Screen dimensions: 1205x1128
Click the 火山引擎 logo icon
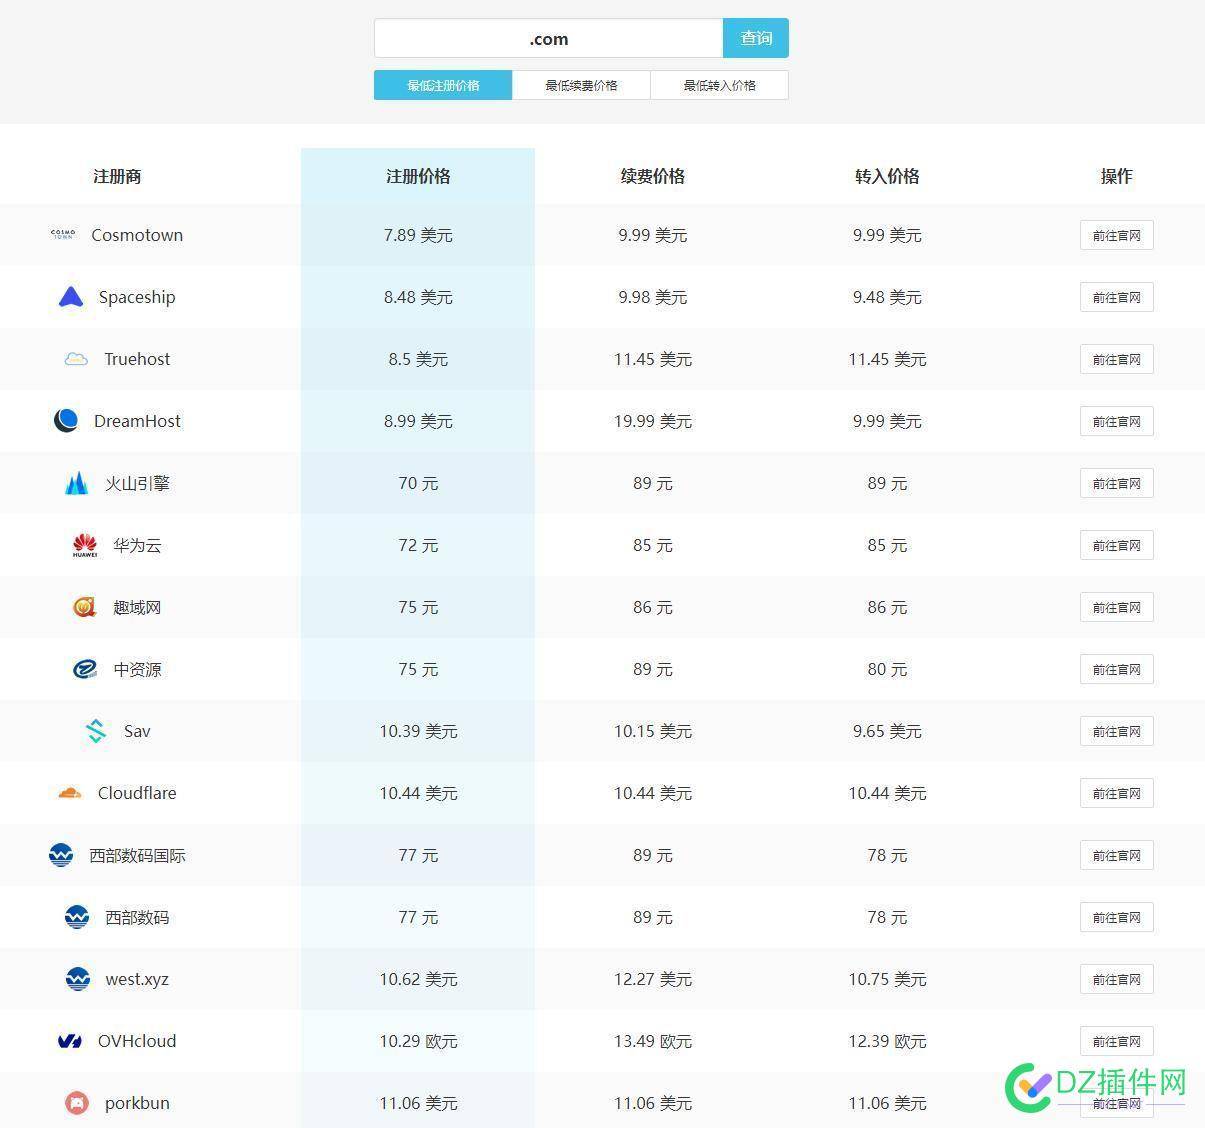pos(77,483)
